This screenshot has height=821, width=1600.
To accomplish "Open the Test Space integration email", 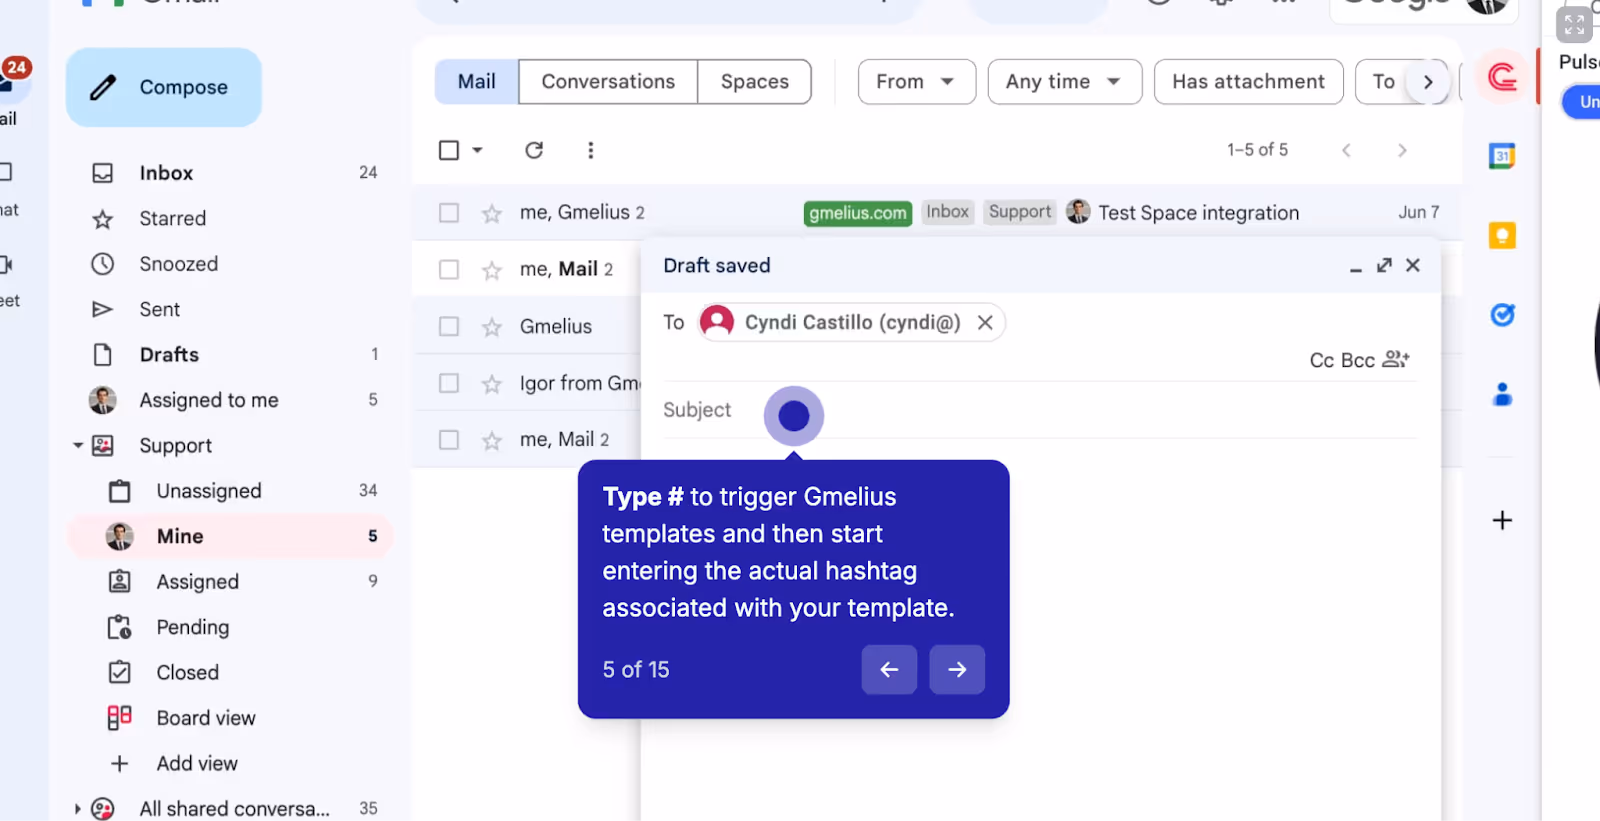I will pos(1198,213).
